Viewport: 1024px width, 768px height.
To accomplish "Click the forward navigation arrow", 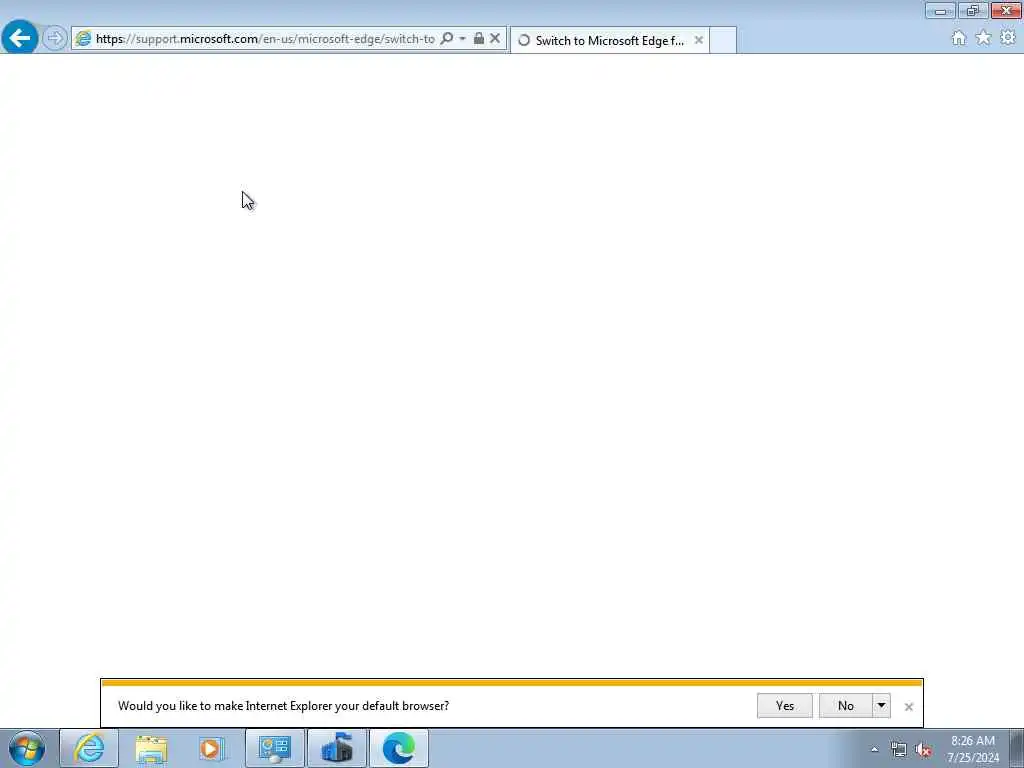I will pos(55,38).
